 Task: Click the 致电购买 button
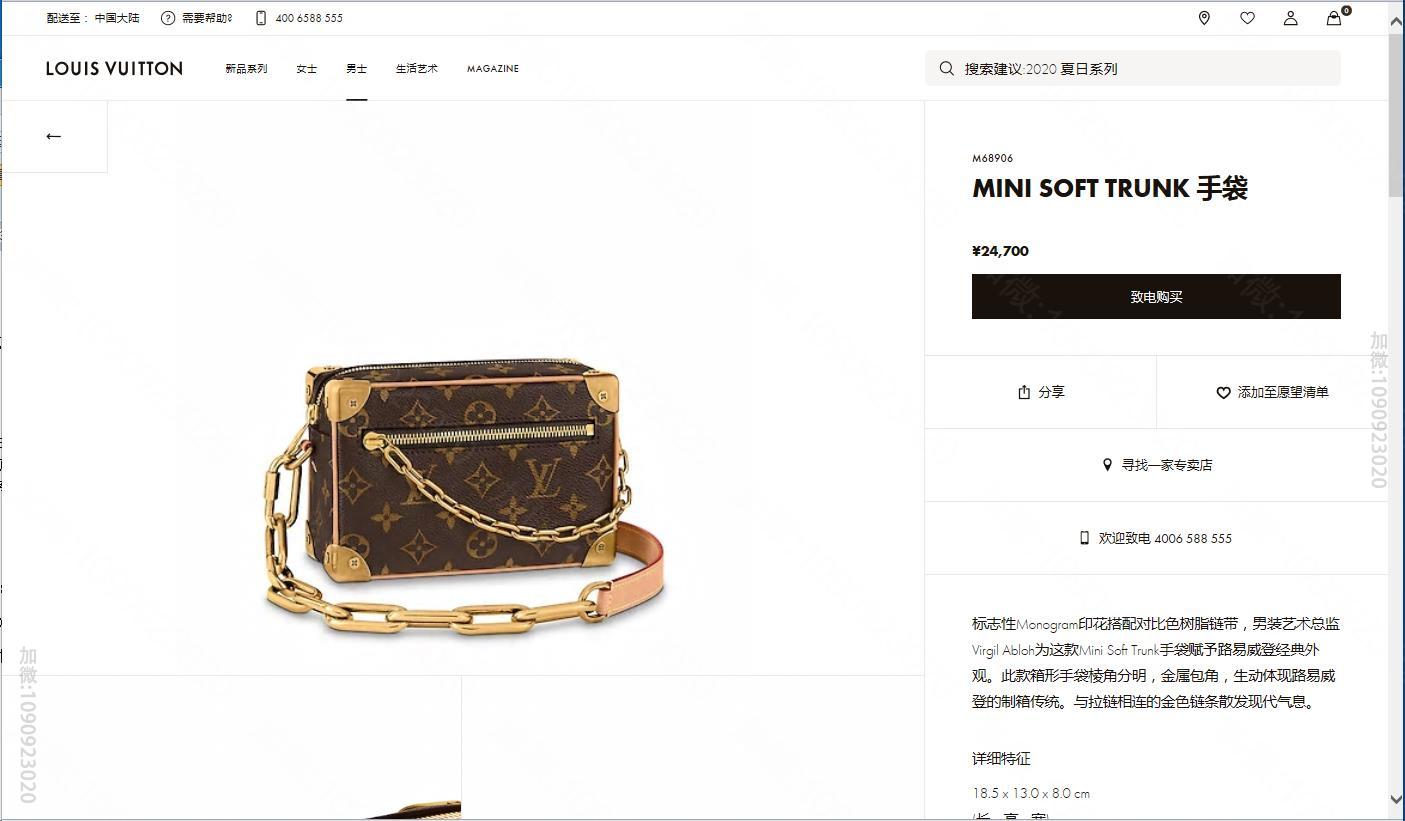click(x=1156, y=297)
